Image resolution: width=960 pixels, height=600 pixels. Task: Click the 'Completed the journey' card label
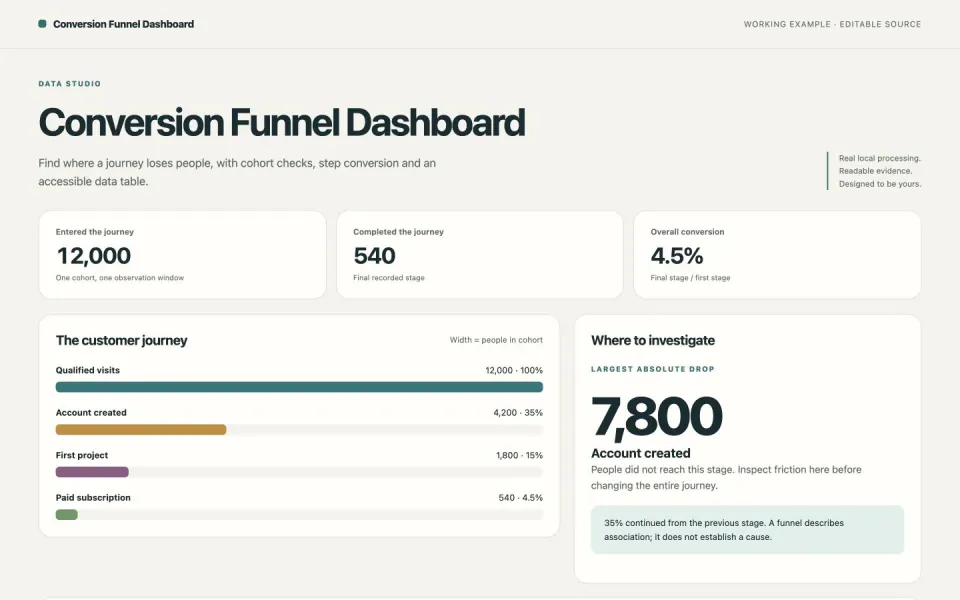398,231
